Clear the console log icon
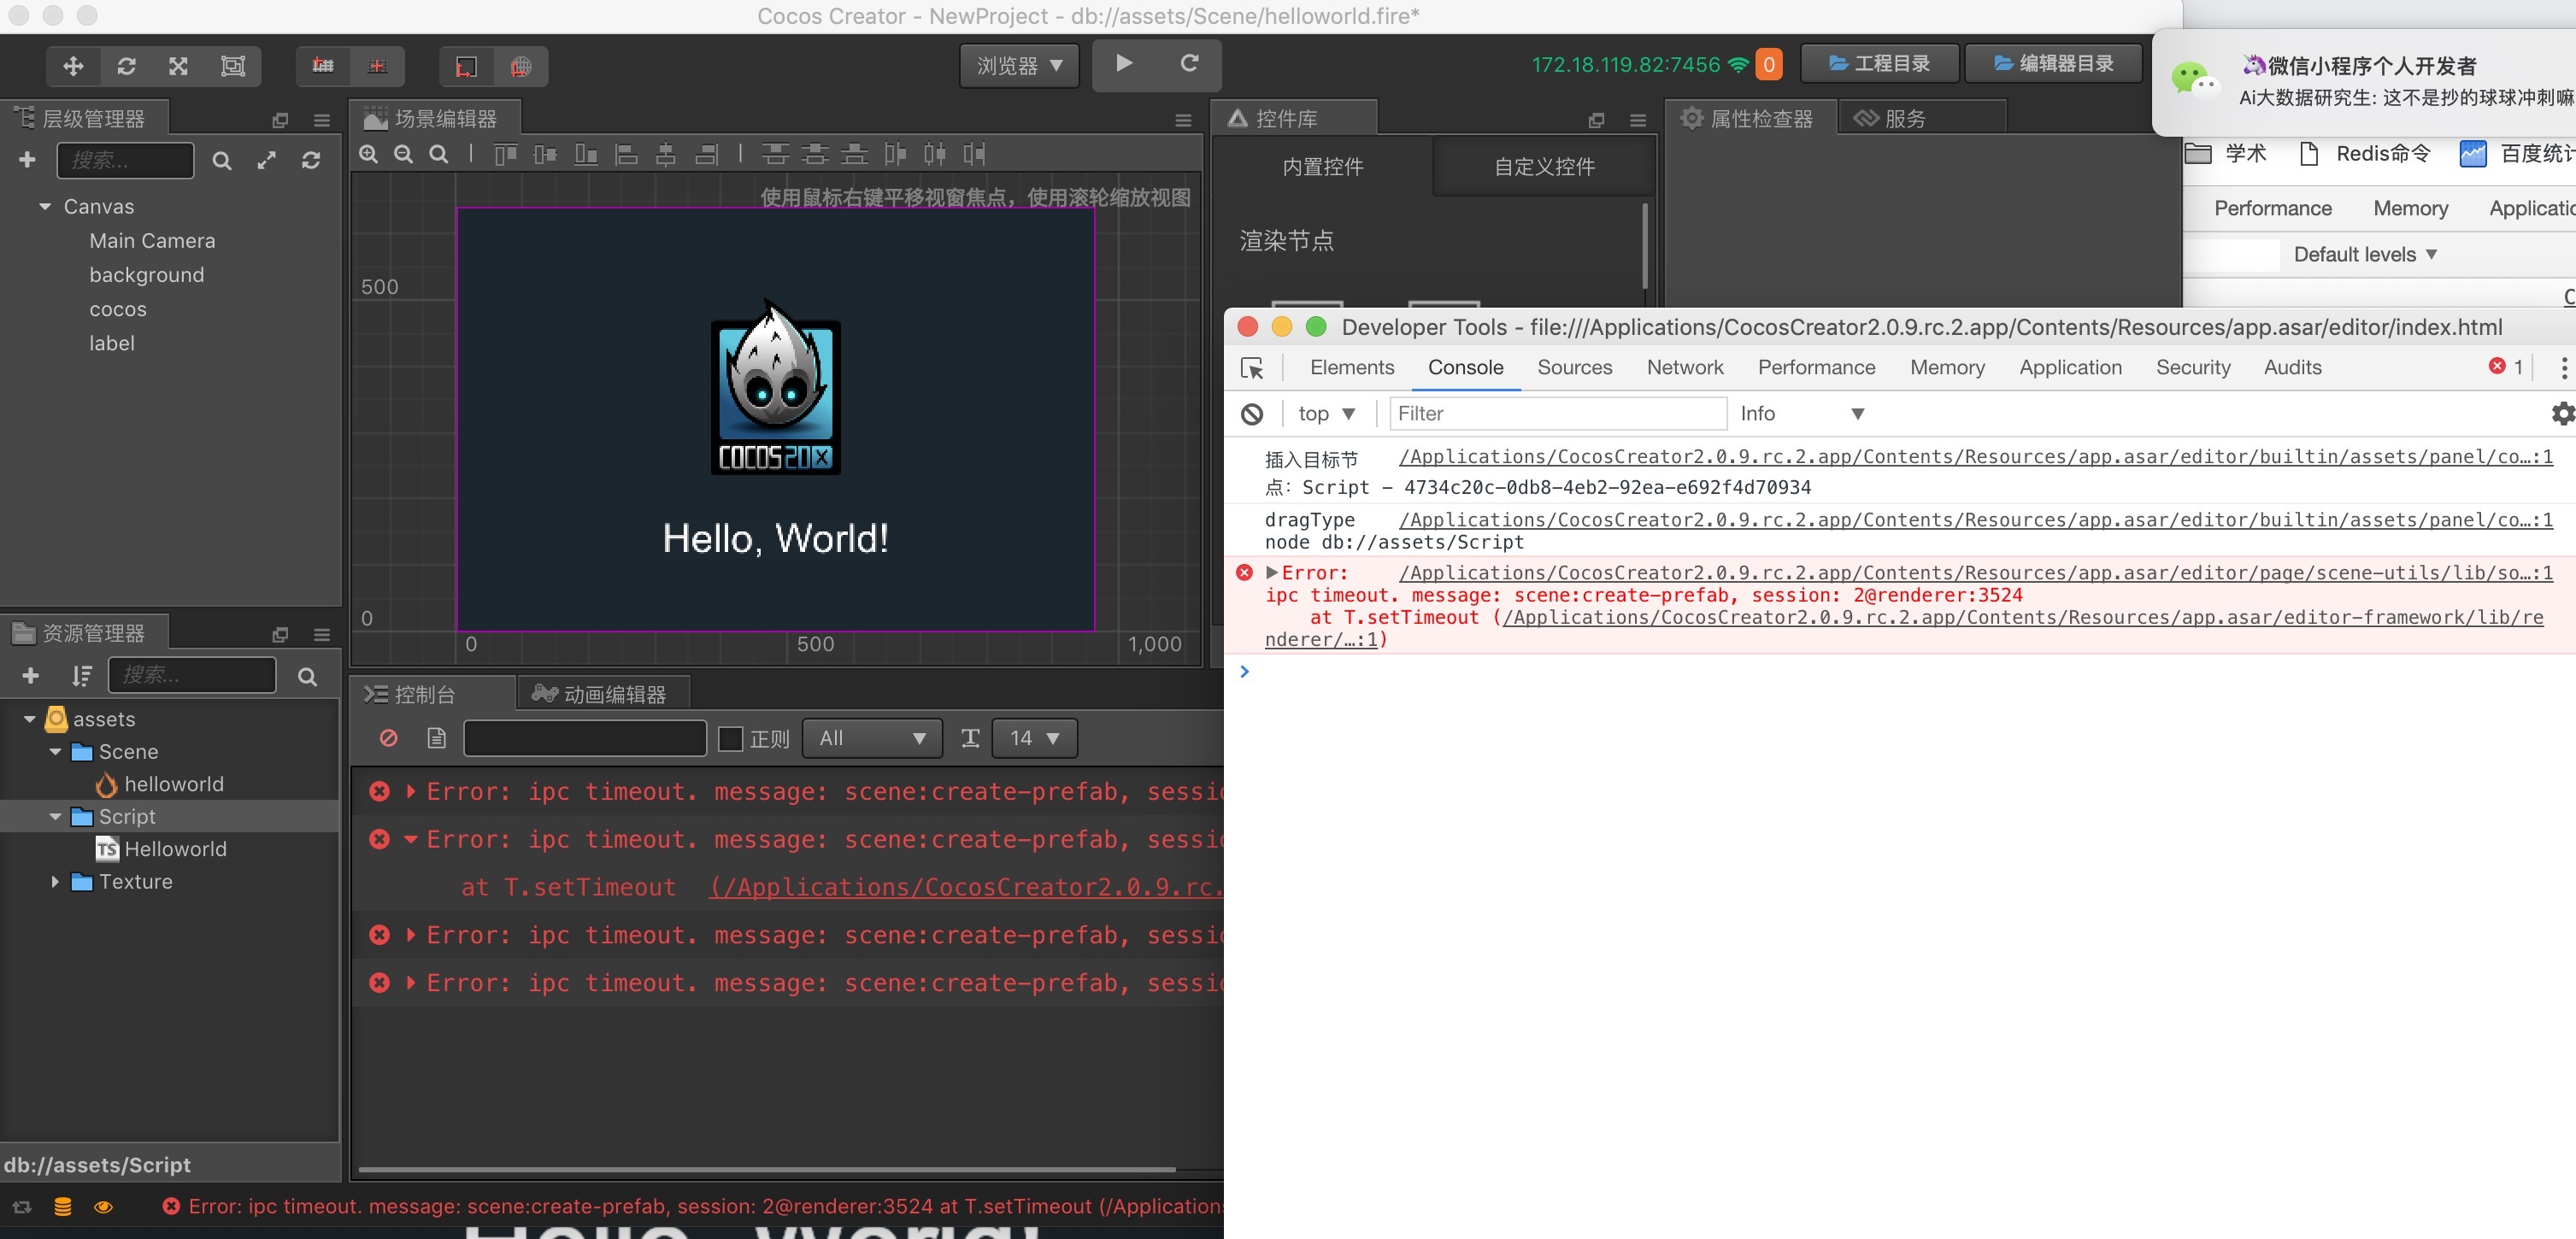 (389, 738)
